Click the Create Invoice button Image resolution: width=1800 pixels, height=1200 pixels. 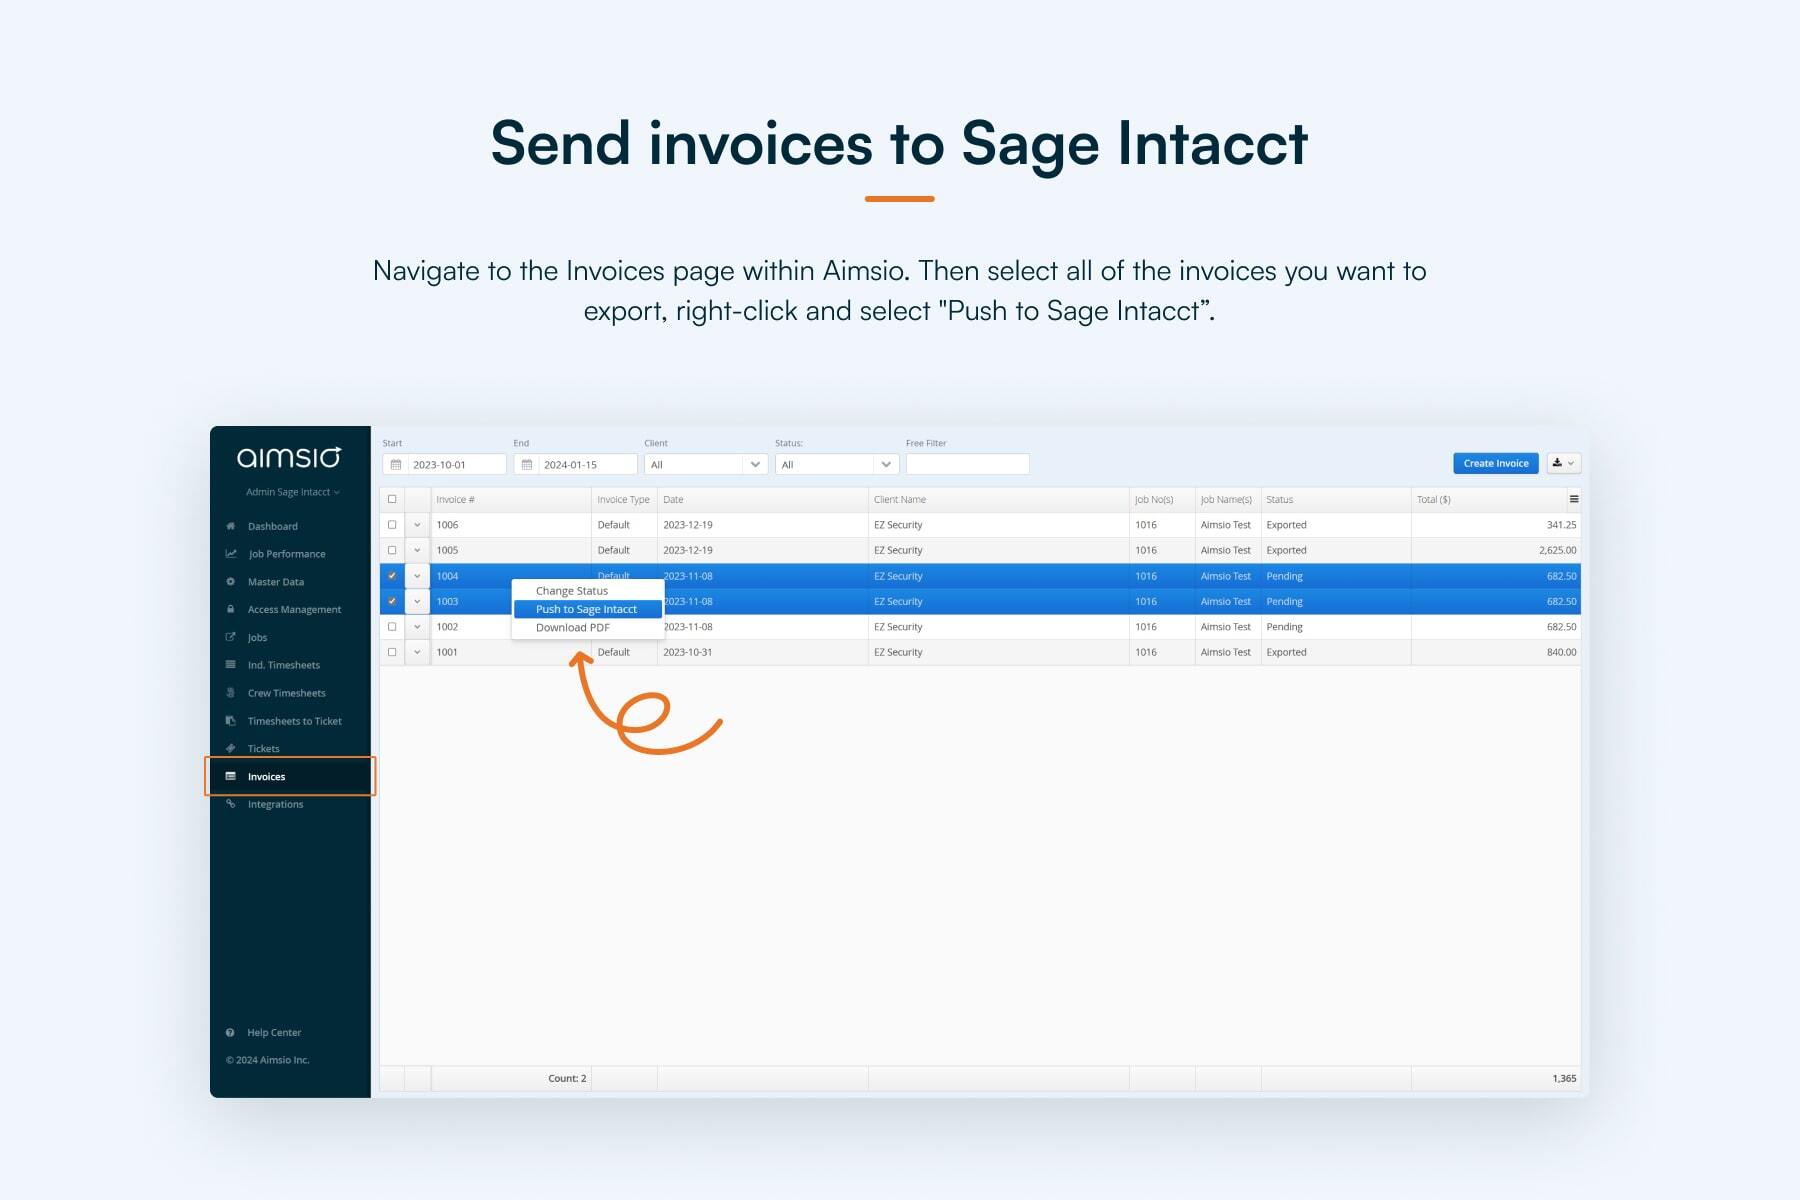click(x=1495, y=463)
